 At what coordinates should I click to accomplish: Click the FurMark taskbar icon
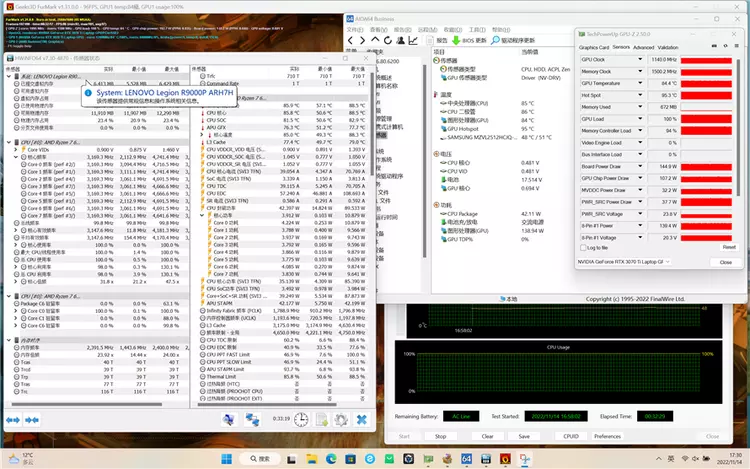[505, 459]
